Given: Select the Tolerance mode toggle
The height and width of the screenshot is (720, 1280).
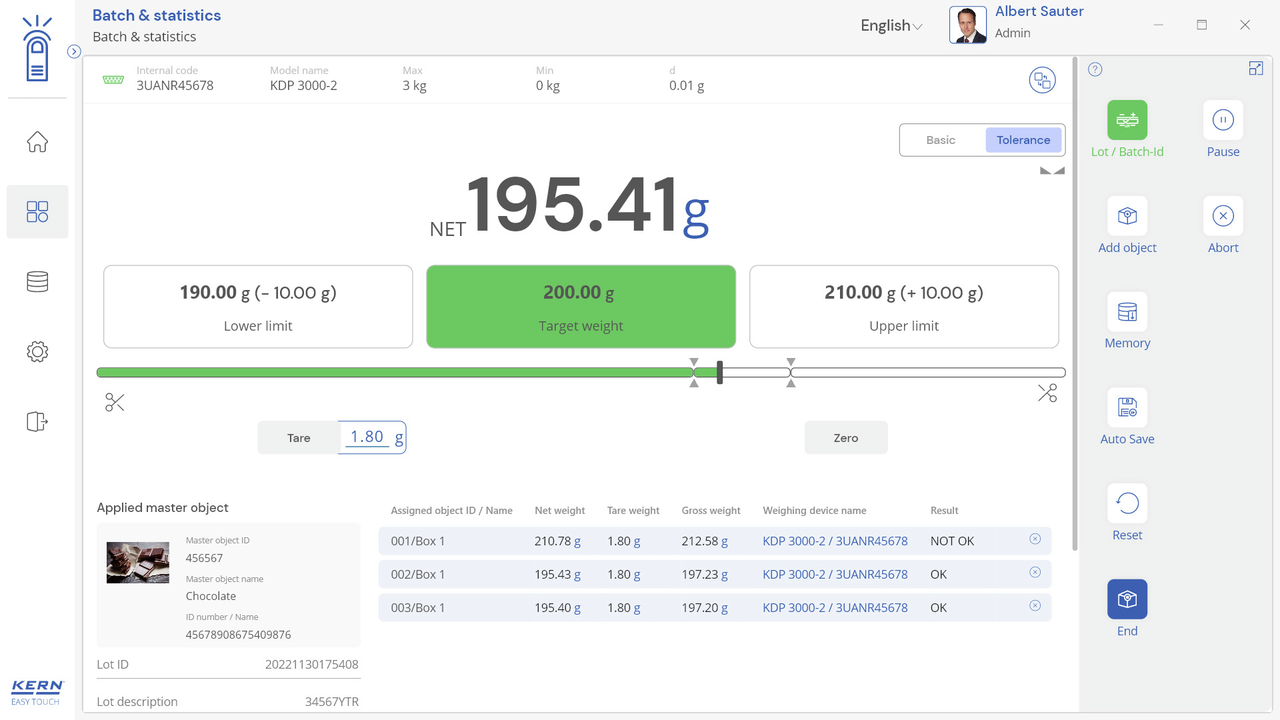Looking at the screenshot, I should click(1023, 140).
